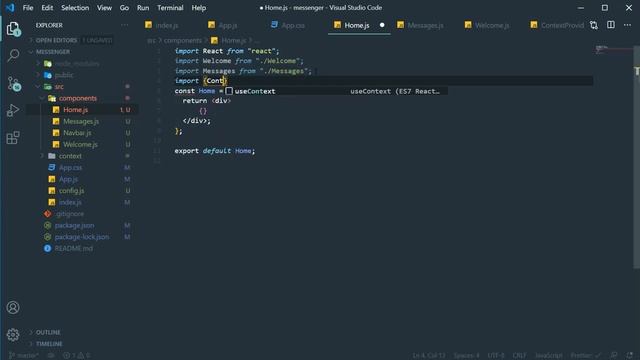640x360 pixels.
Task: Change the JavaScript language mode
Action: [x=549, y=356]
